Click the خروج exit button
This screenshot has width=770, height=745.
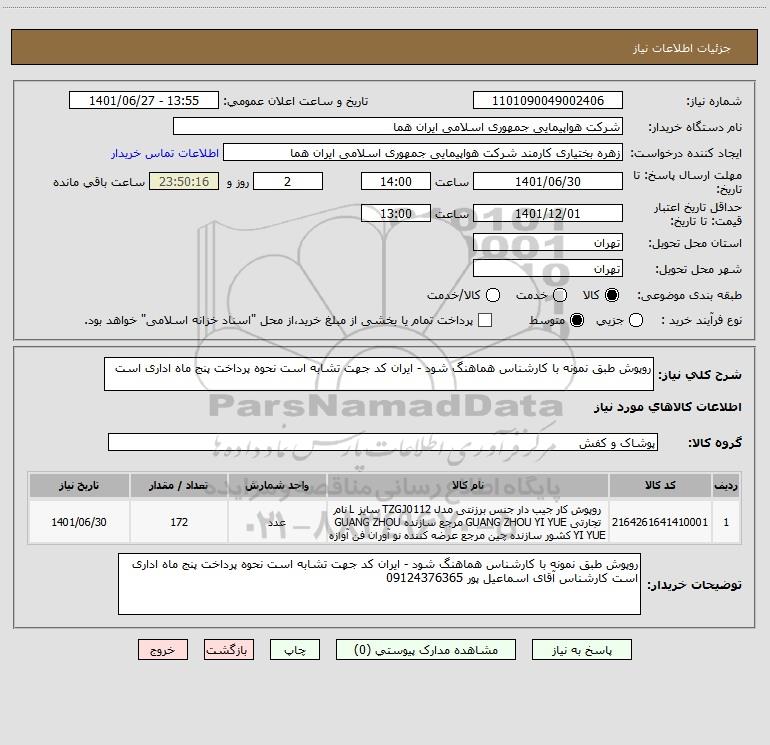click(163, 650)
